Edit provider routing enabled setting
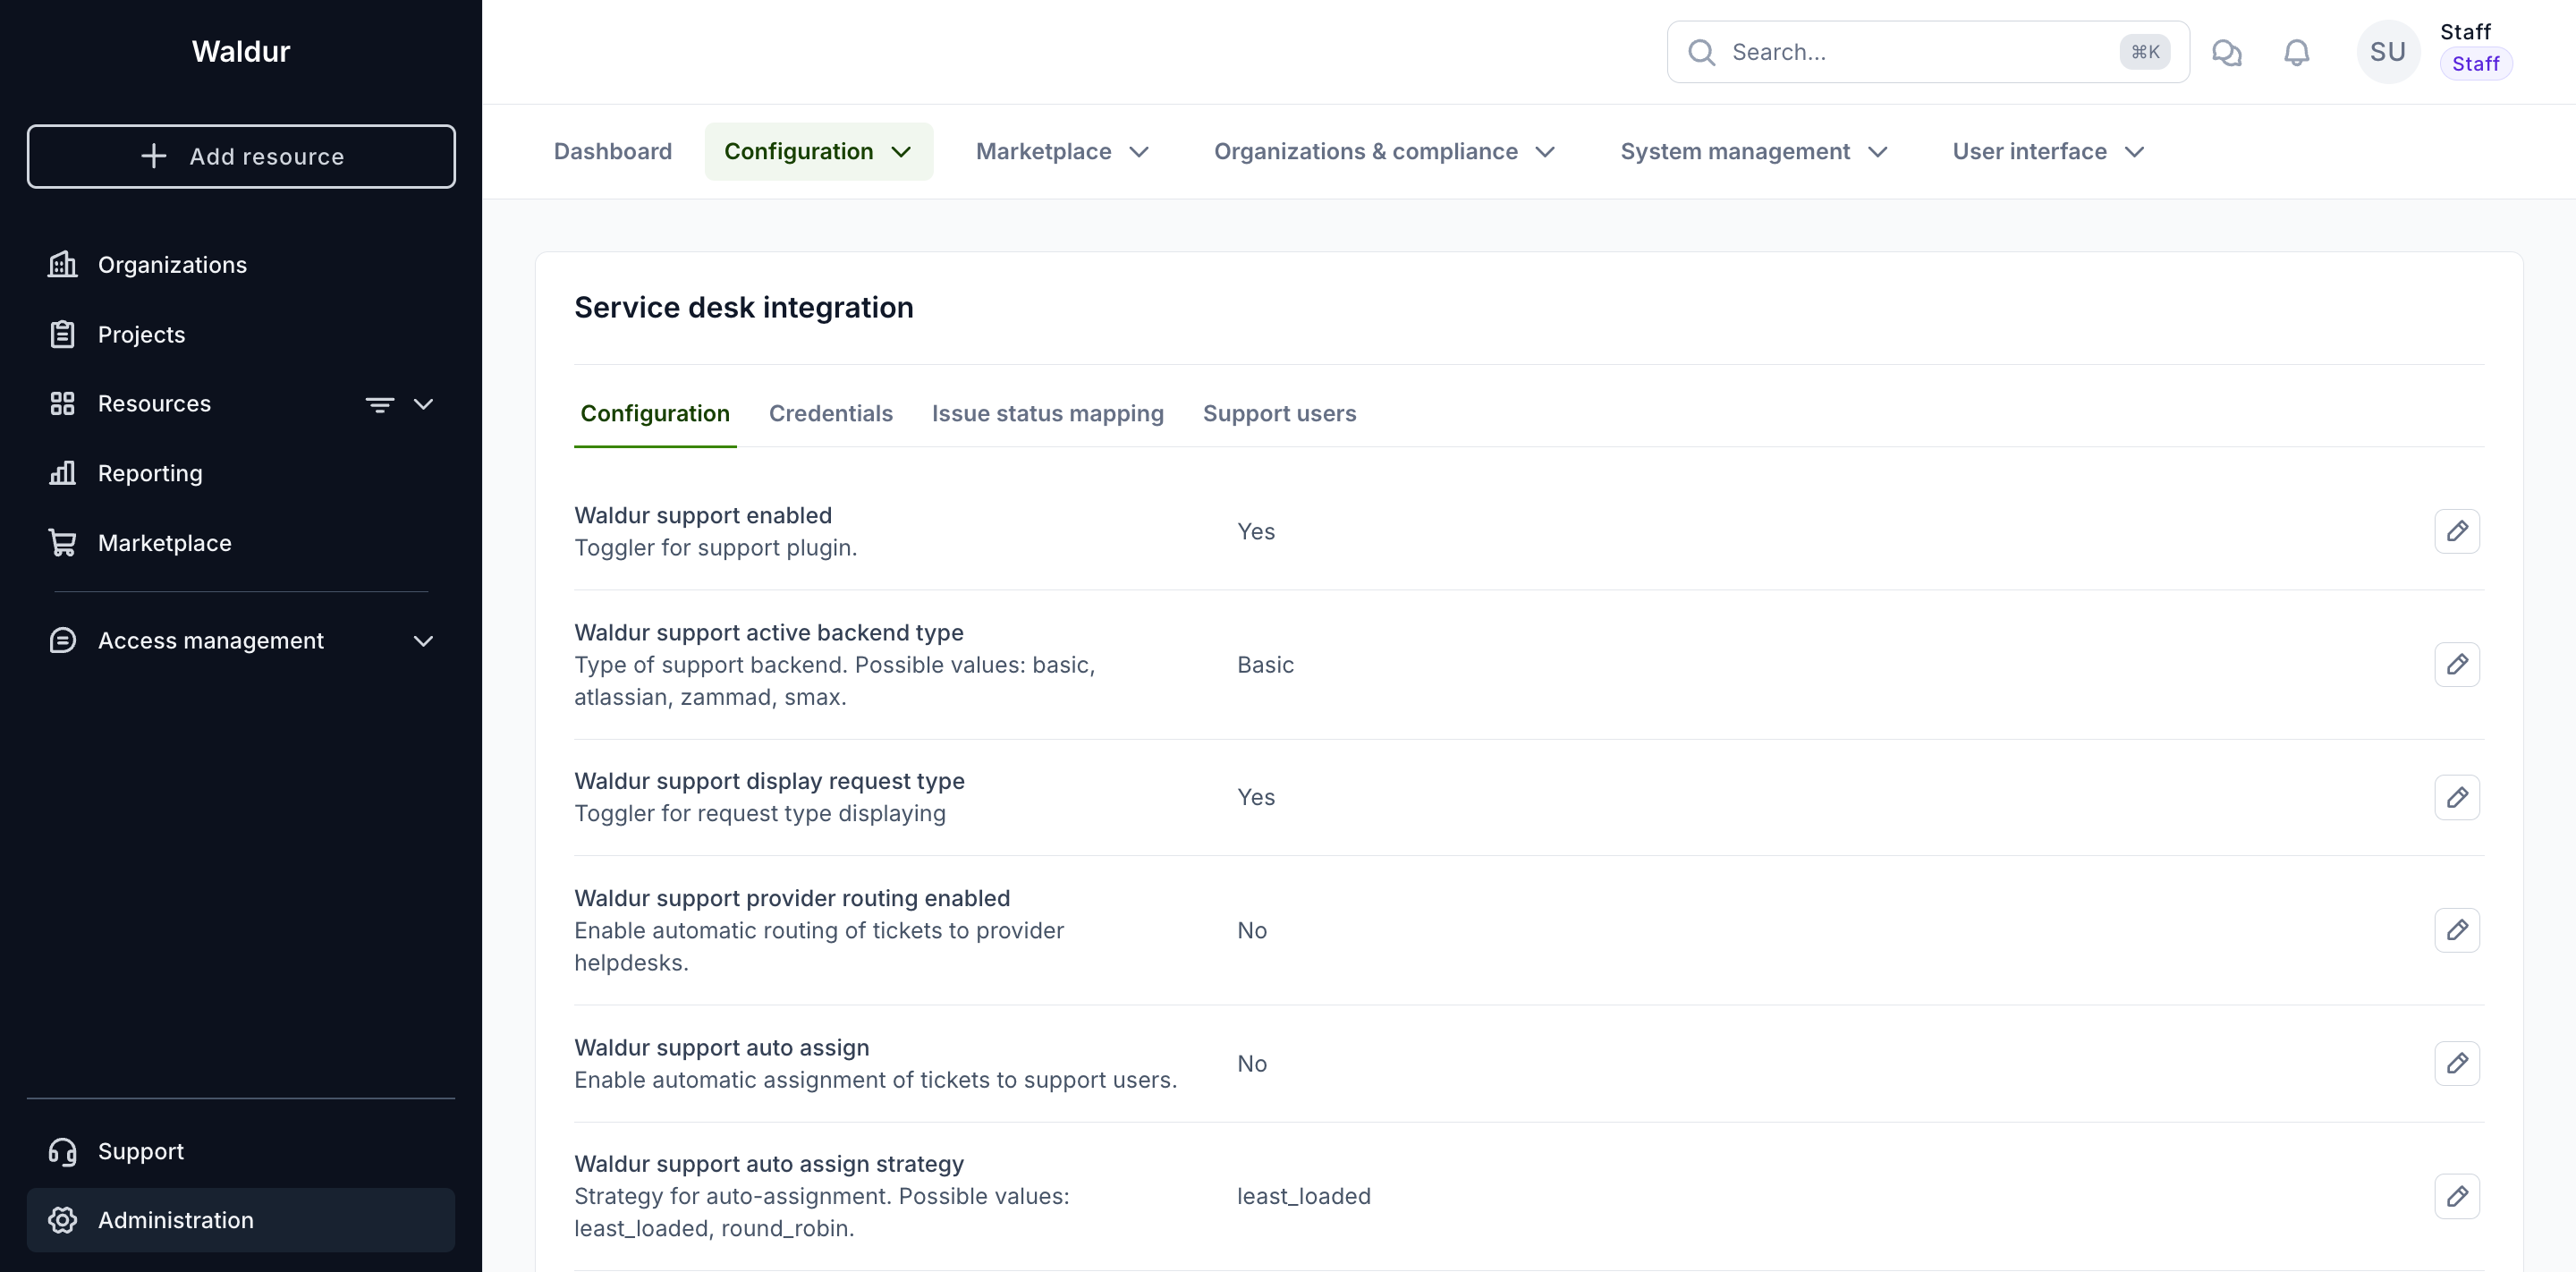Screen dimensions: 2576x1272 [2457, 930]
